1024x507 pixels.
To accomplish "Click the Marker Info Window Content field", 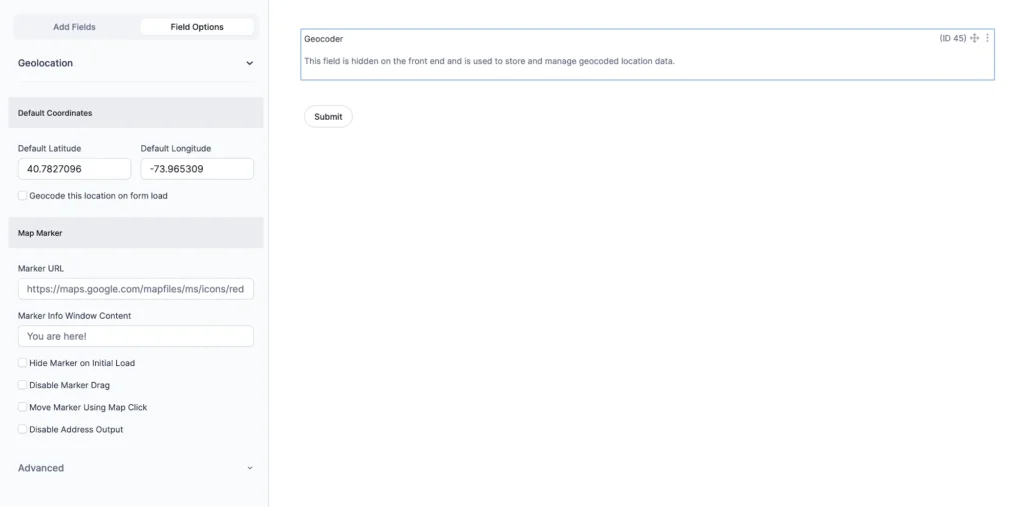I will [x=136, y=336].
